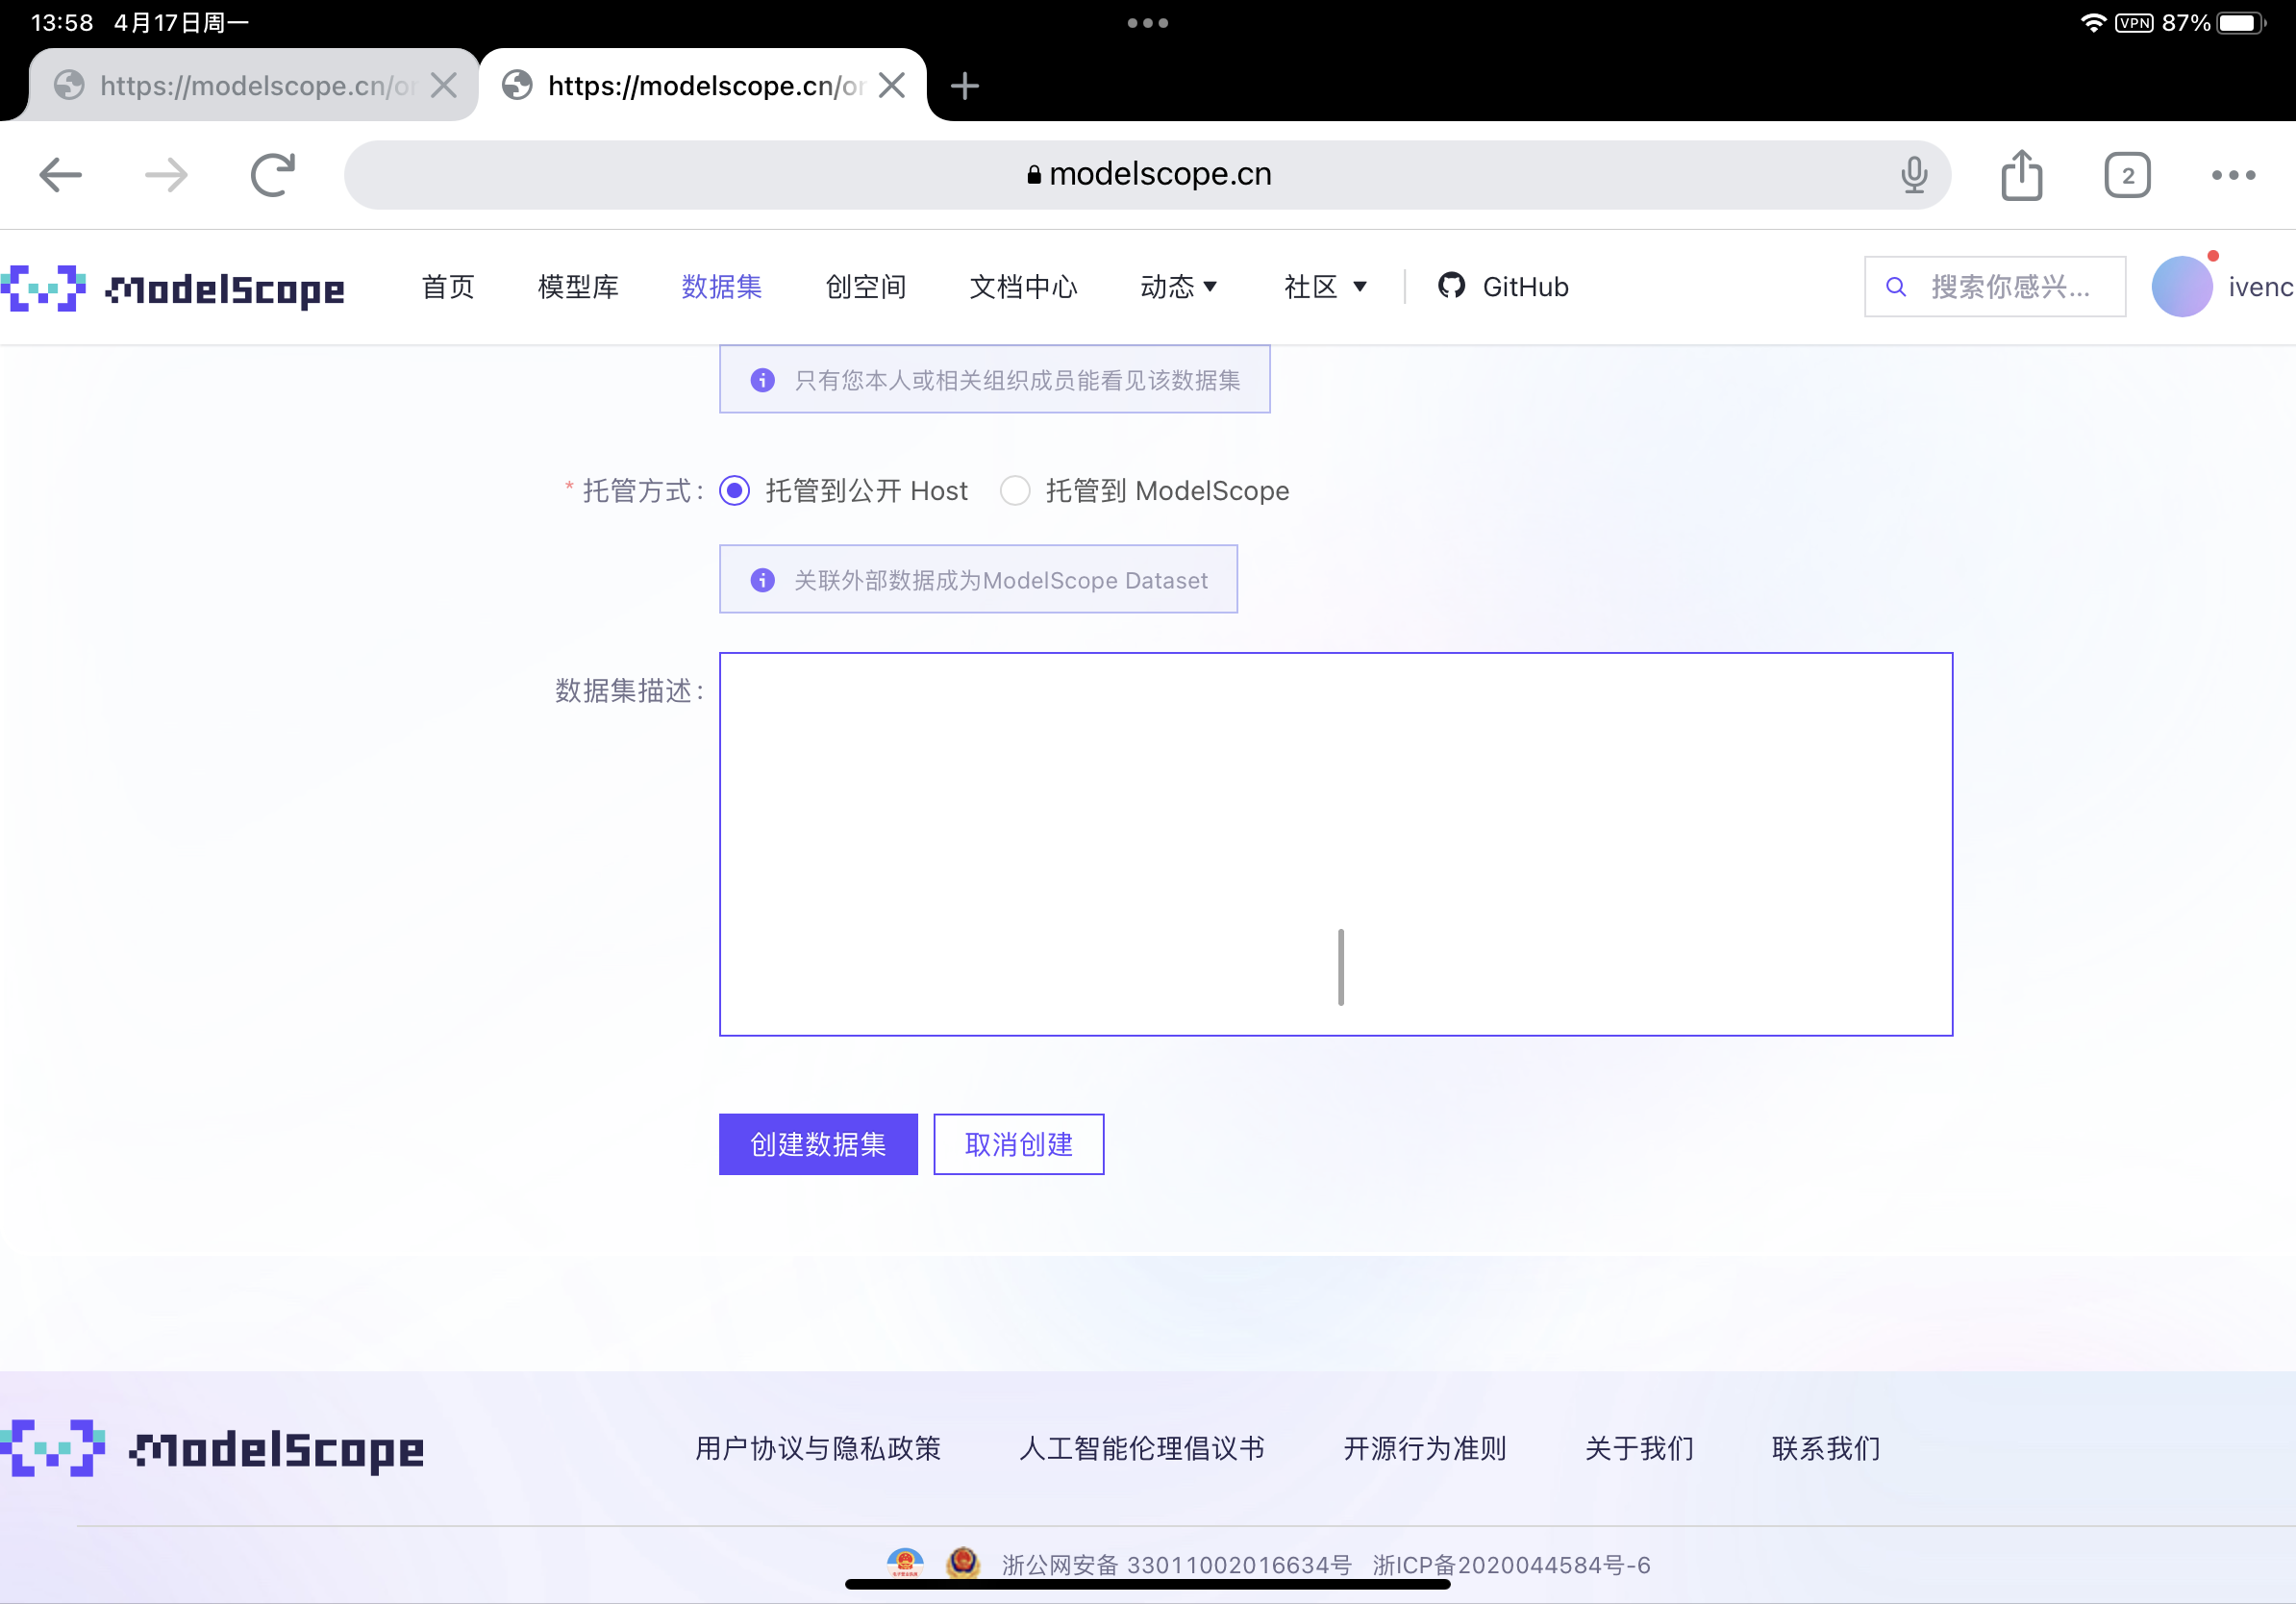The width and height of the screenshot is (2296, 1604).
Task: Open the ivenc account avatar
Action: pyautogui.click(x=2183, y=286)
